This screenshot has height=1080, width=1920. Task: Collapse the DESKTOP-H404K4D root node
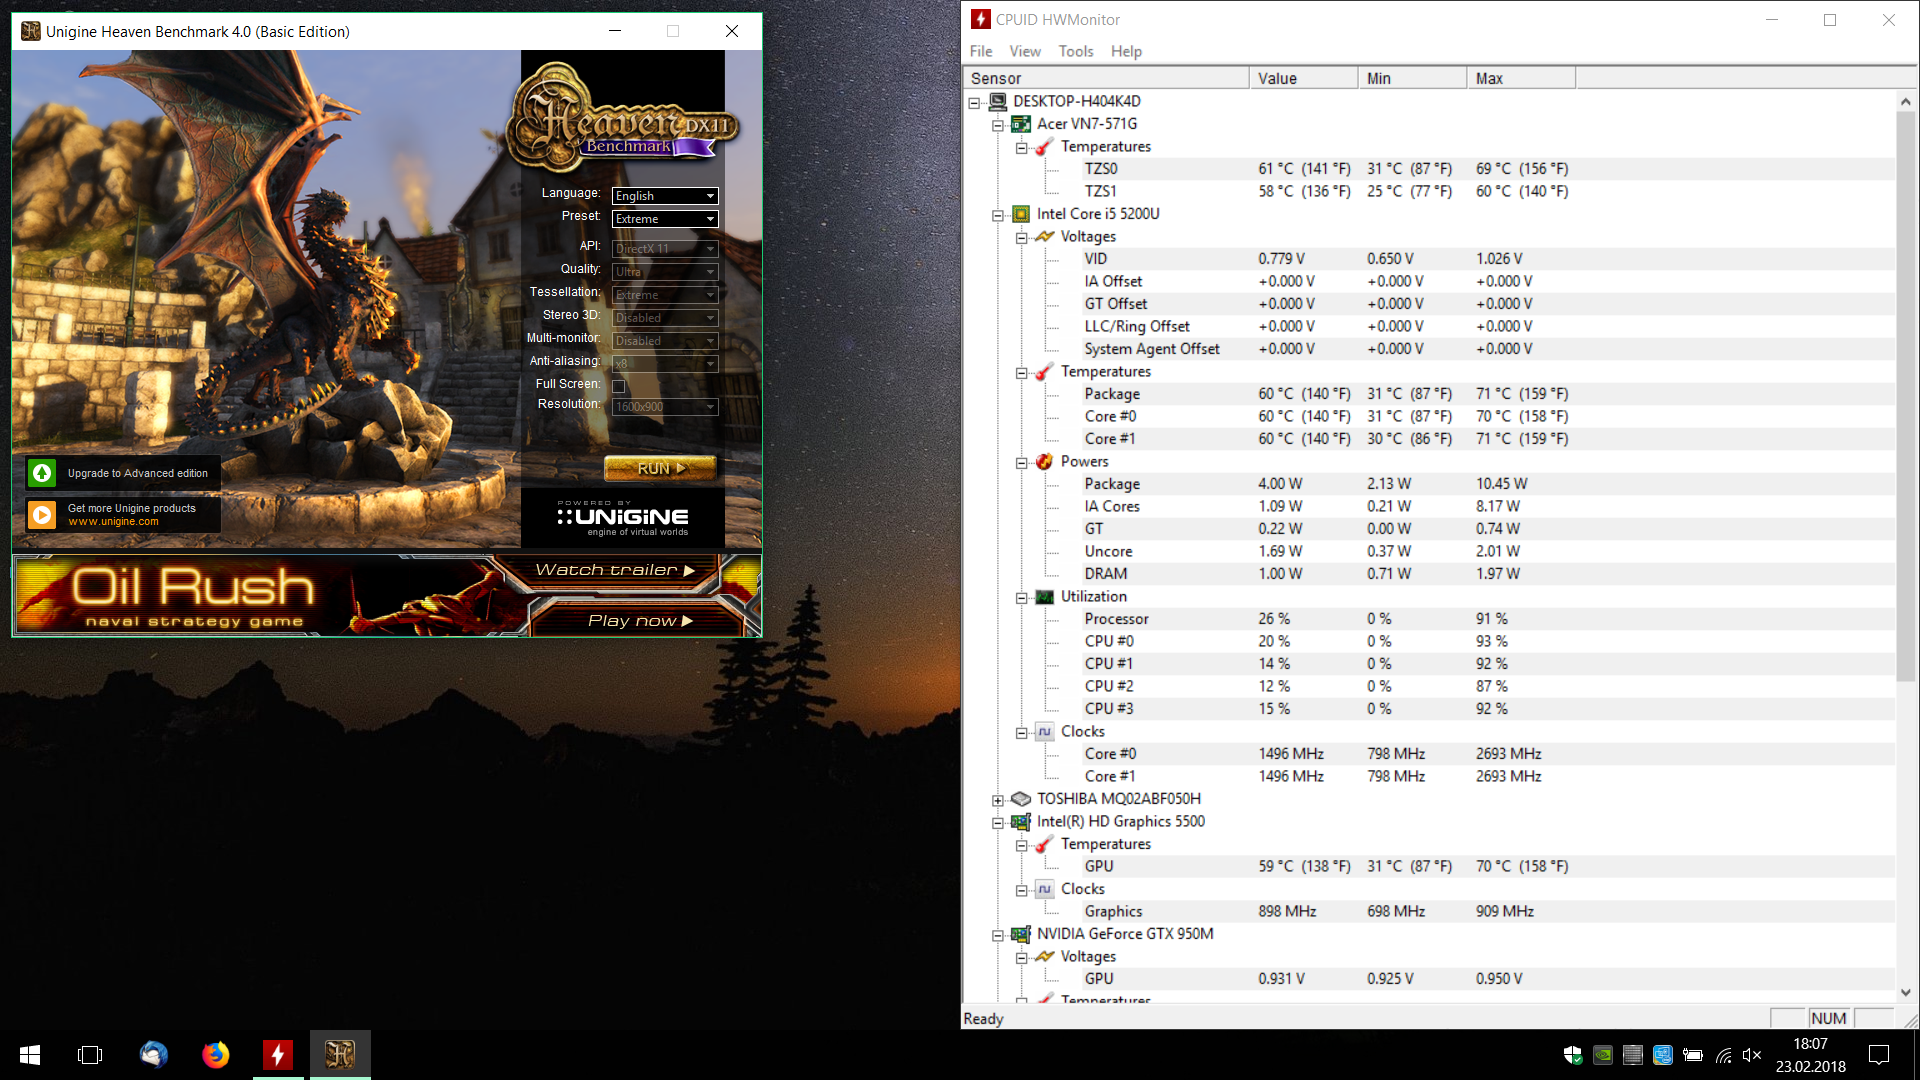973,102
